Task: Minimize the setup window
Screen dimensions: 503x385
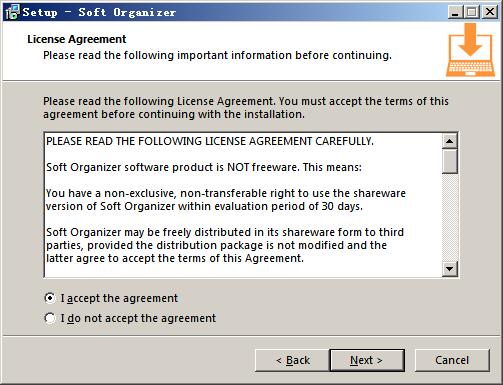Action: (455, 12)
